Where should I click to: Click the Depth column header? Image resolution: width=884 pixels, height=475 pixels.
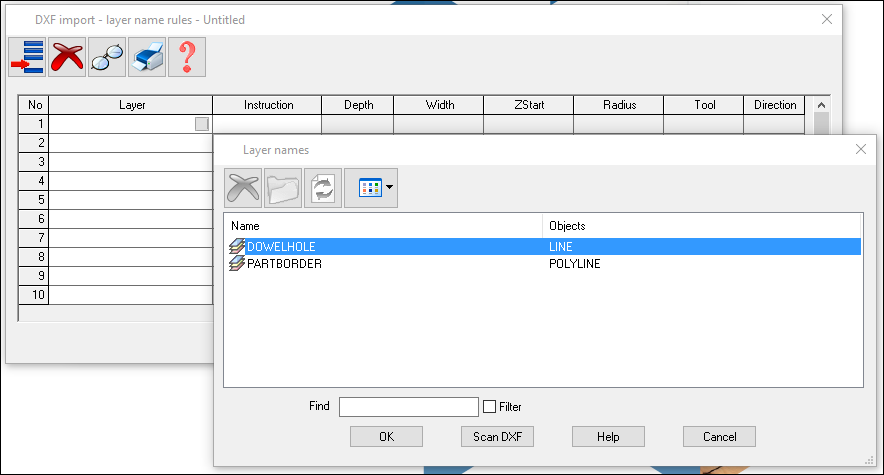point(358,105)
